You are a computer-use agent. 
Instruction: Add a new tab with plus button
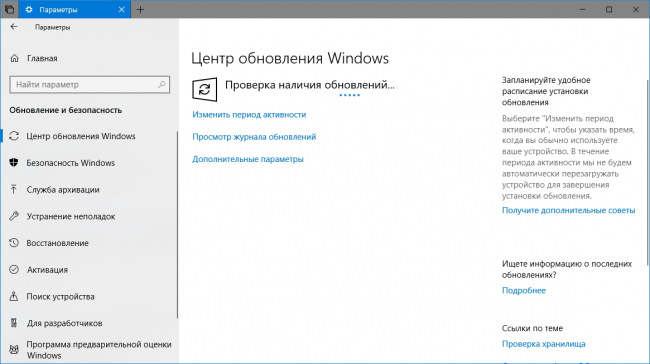(141, 9)
